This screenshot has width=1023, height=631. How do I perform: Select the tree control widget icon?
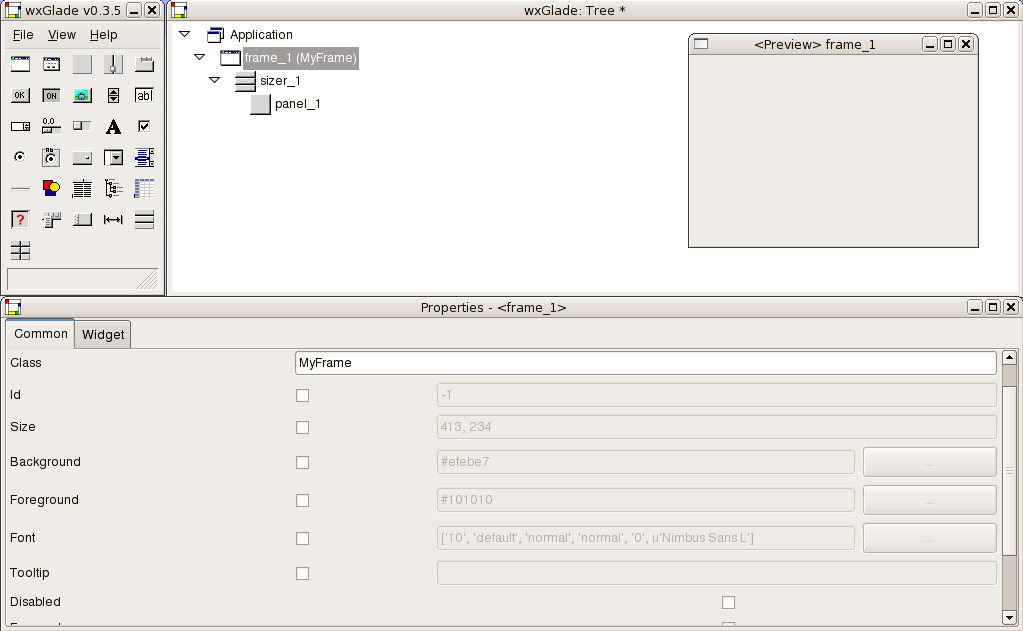[x=113, y=188]
